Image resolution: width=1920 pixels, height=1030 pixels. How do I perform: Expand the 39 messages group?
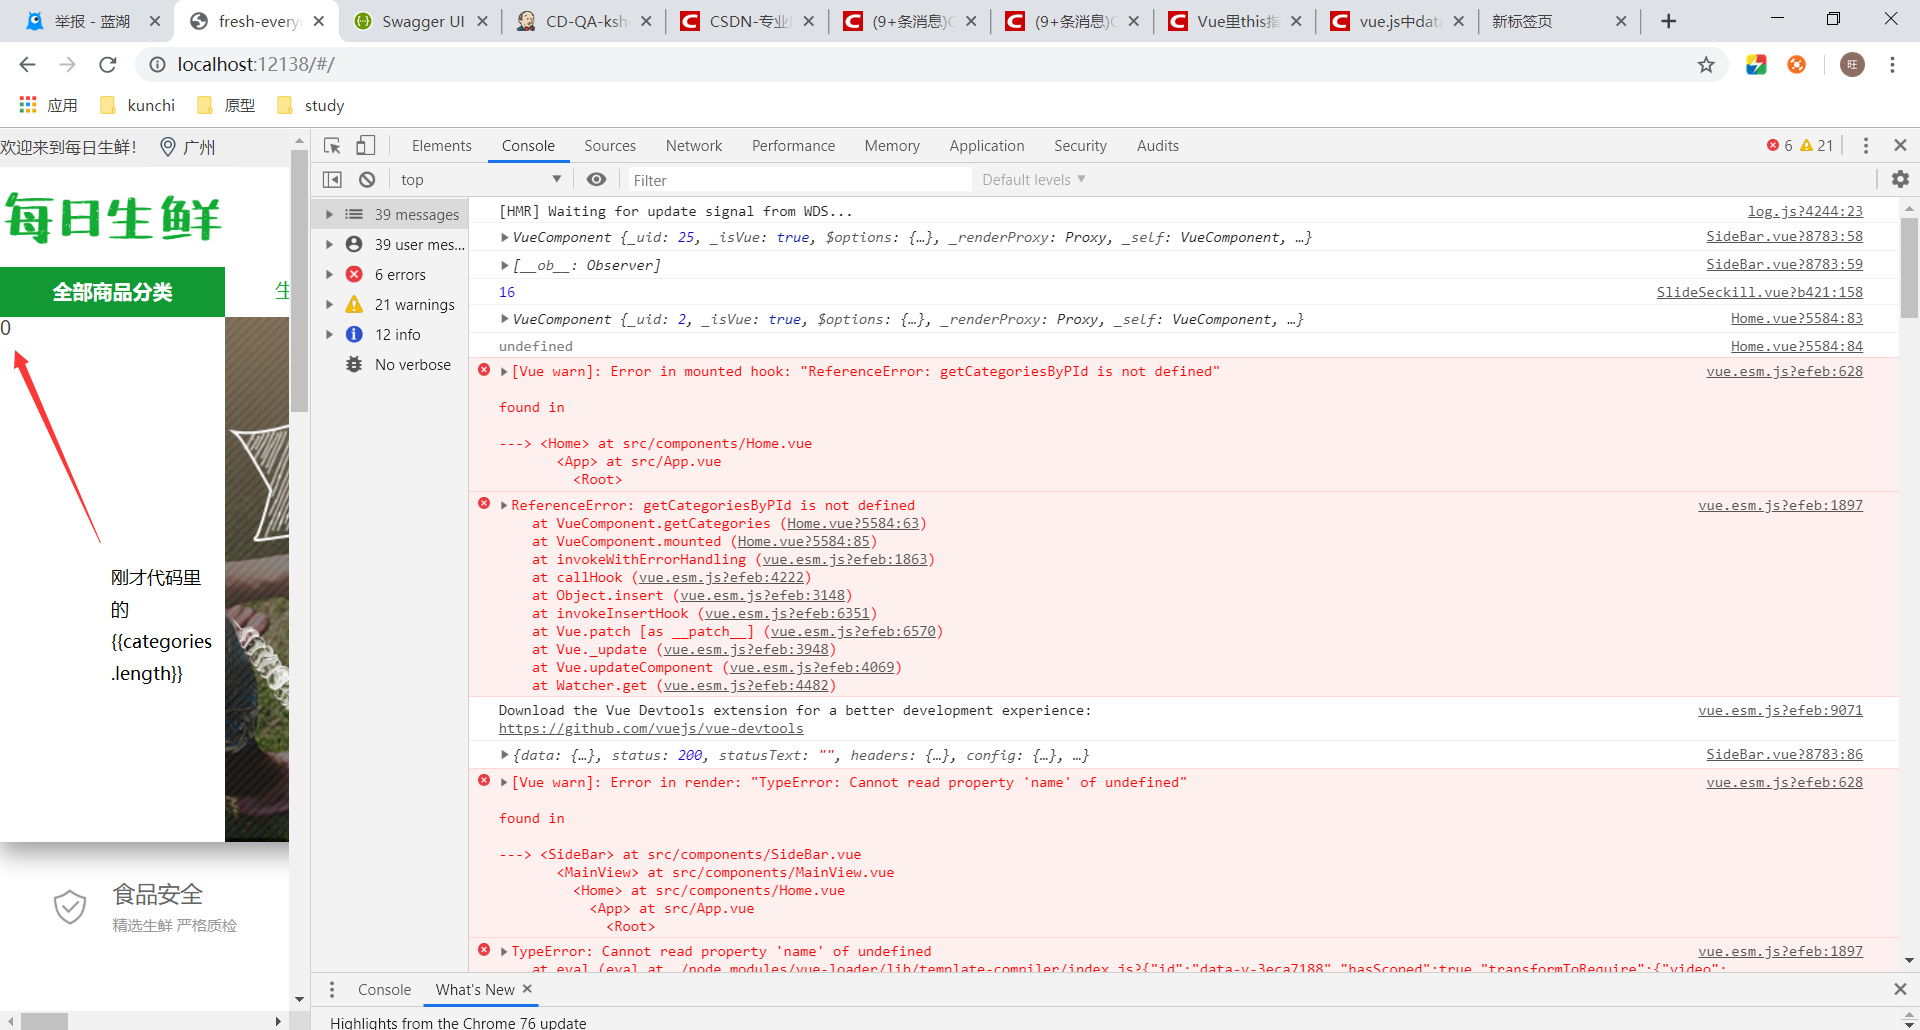[329, 214]
